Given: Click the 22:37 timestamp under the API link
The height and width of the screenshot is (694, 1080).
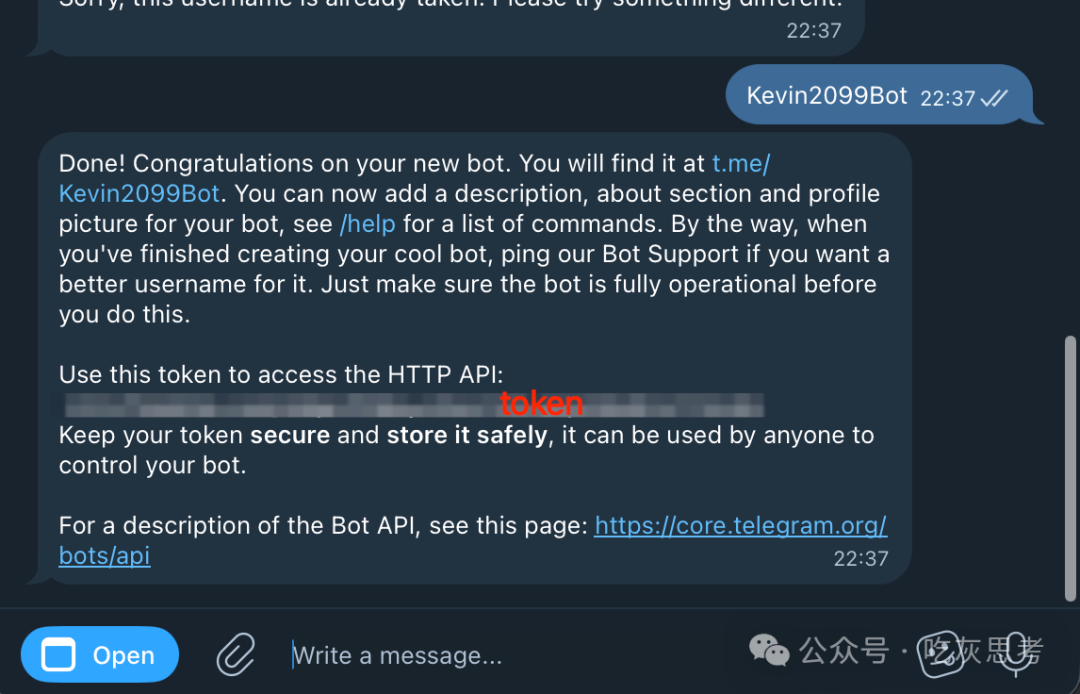Looking at the screenshot, I should coord(860,558).
